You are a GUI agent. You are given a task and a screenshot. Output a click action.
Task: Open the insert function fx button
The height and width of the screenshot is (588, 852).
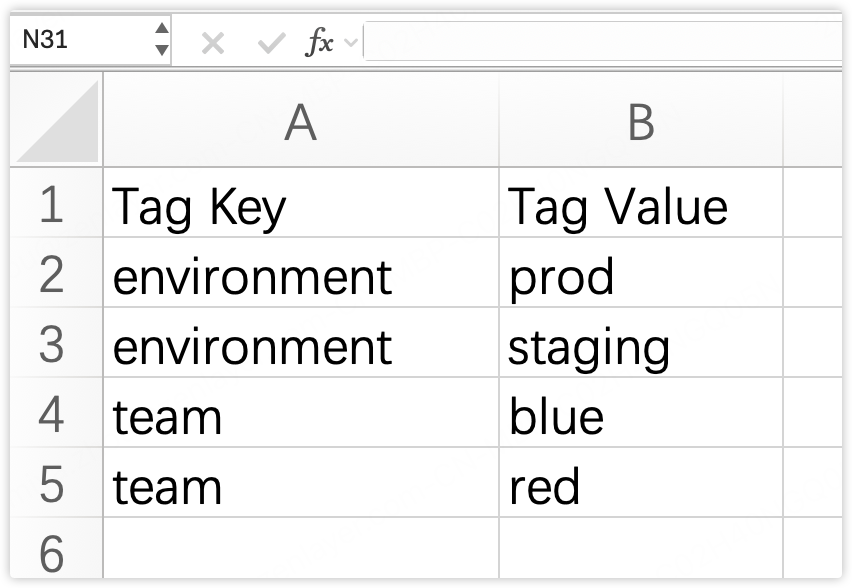coord(319,43)
